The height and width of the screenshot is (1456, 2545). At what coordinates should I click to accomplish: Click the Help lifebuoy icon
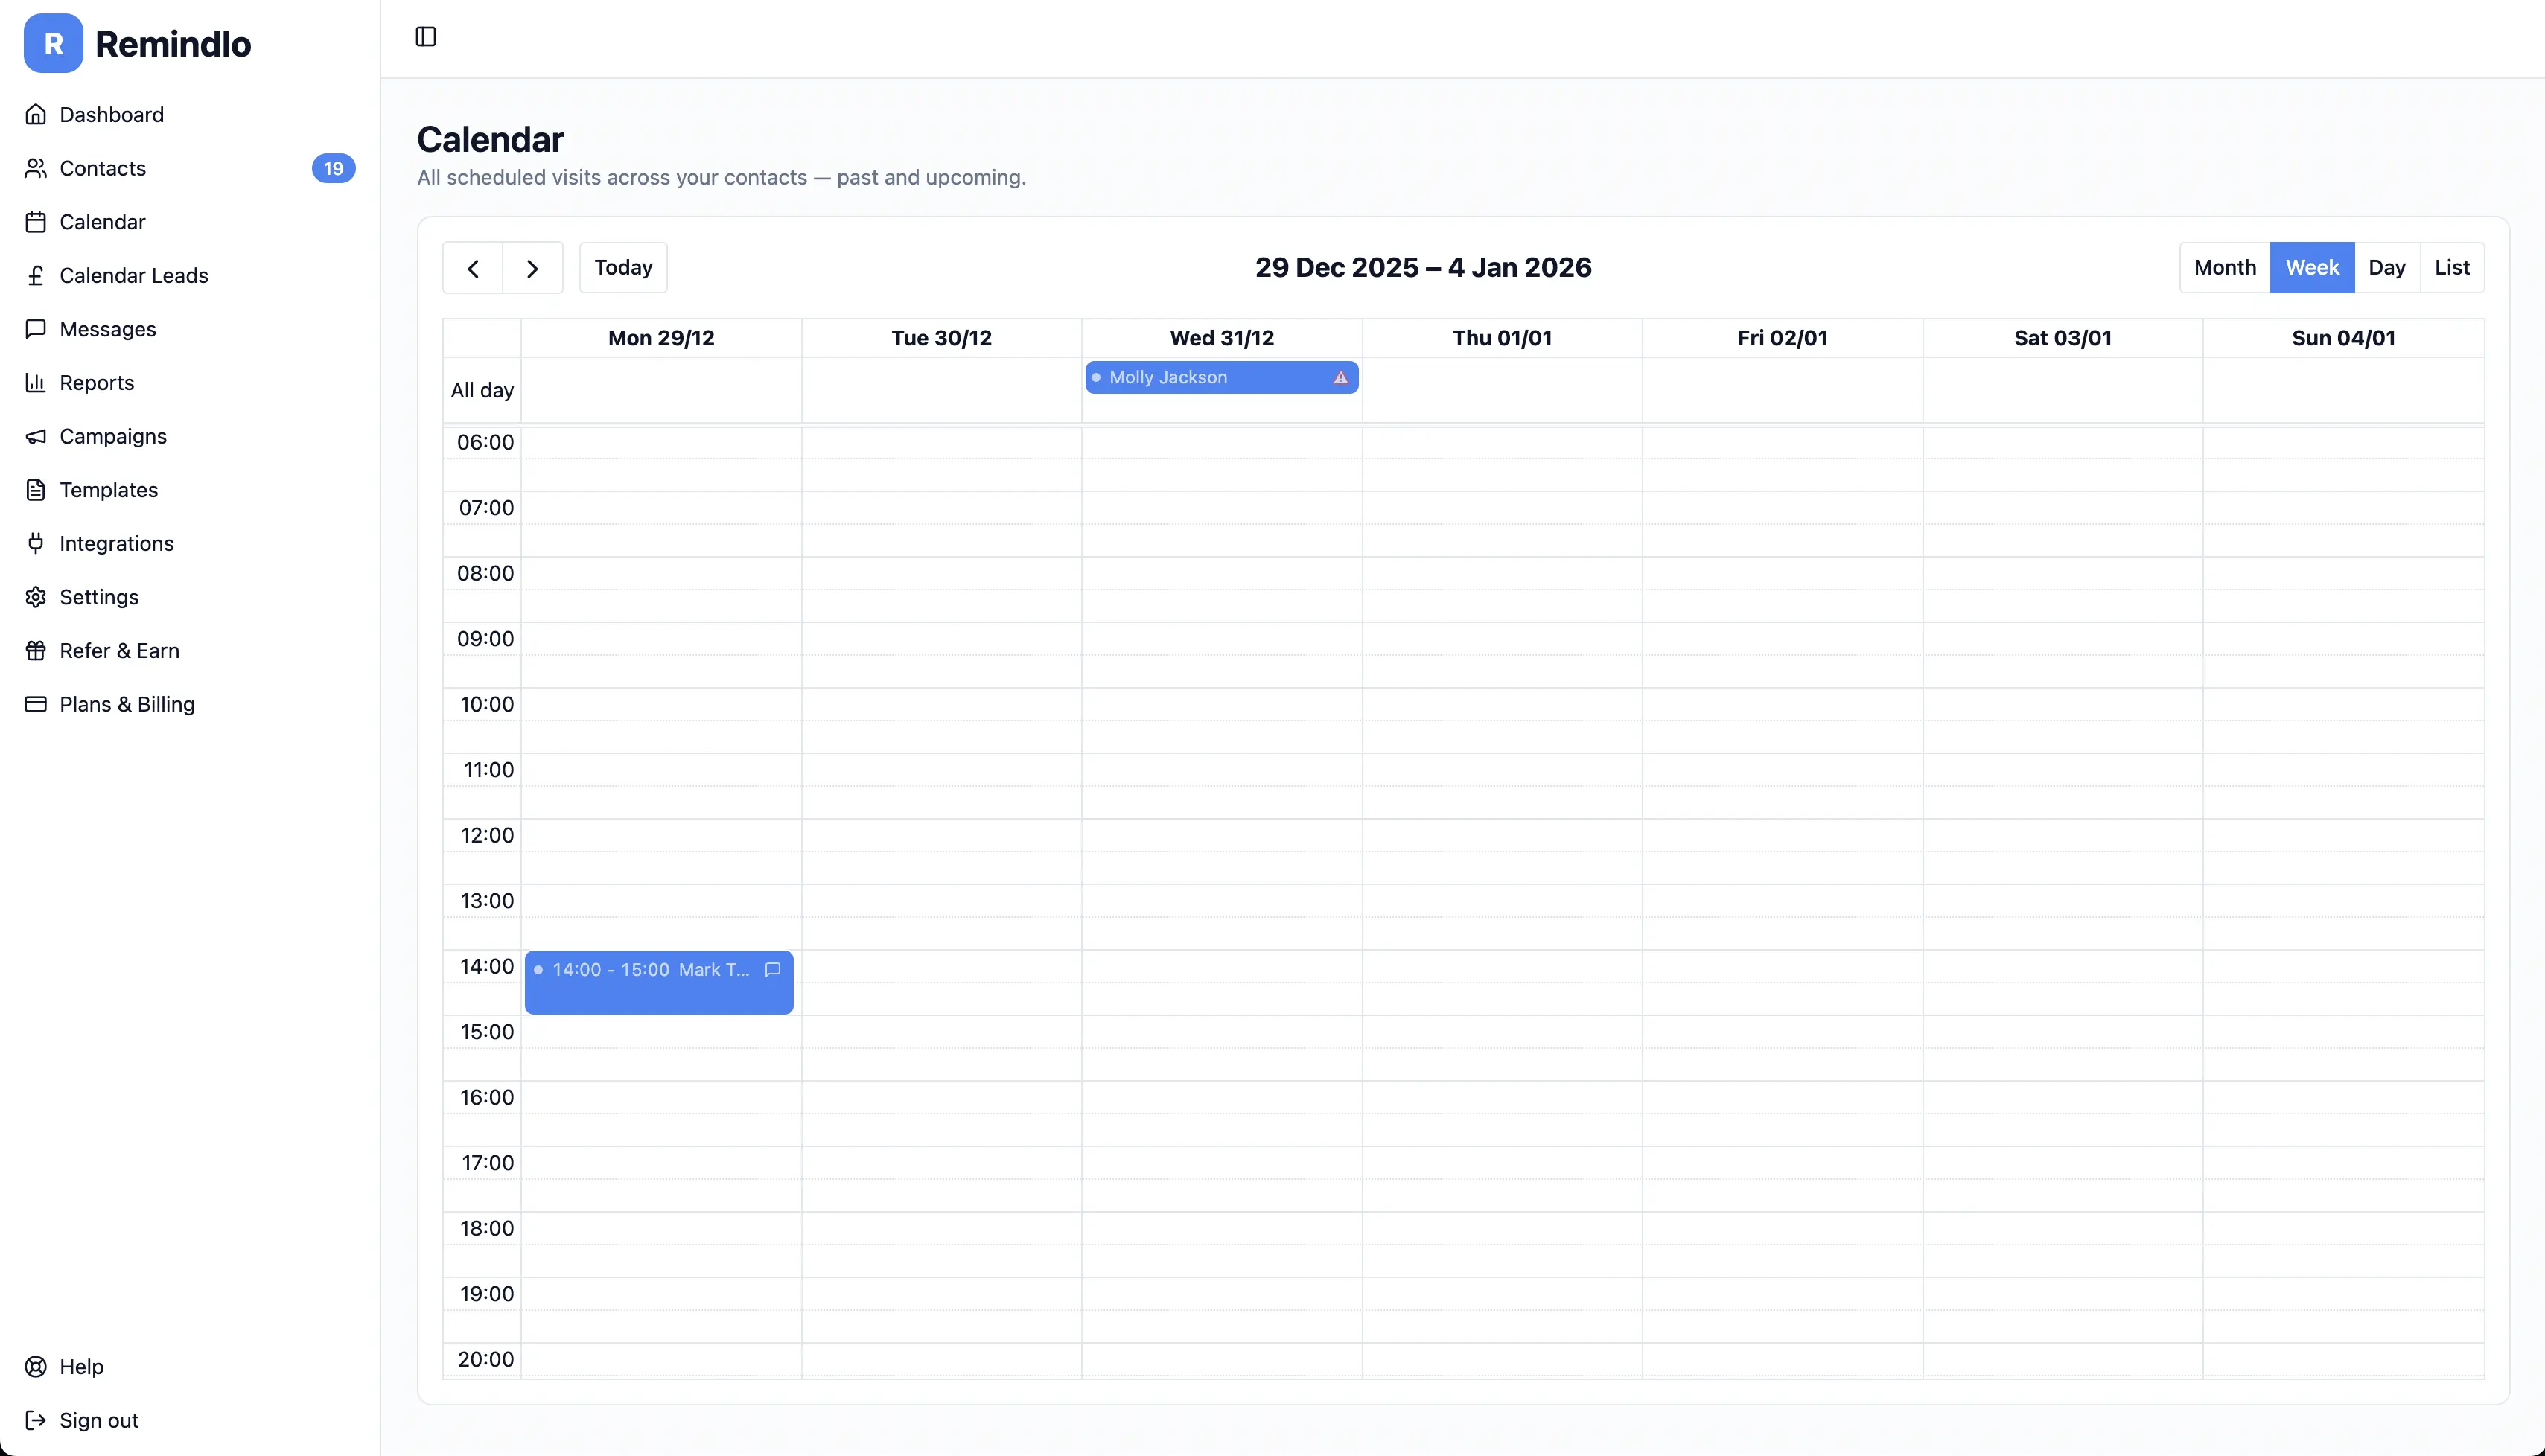[x=36, y=1366]
